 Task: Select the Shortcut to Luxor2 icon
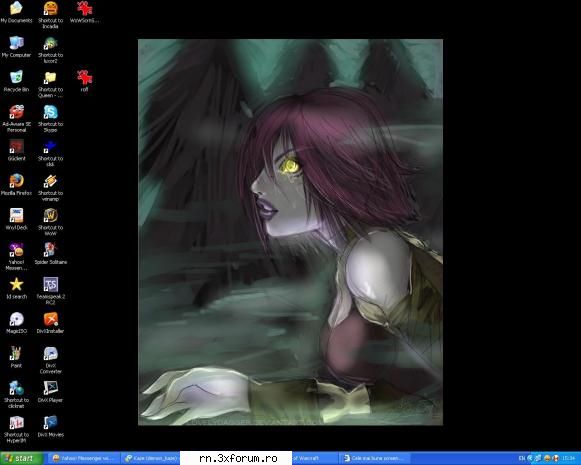click(50, 50)
